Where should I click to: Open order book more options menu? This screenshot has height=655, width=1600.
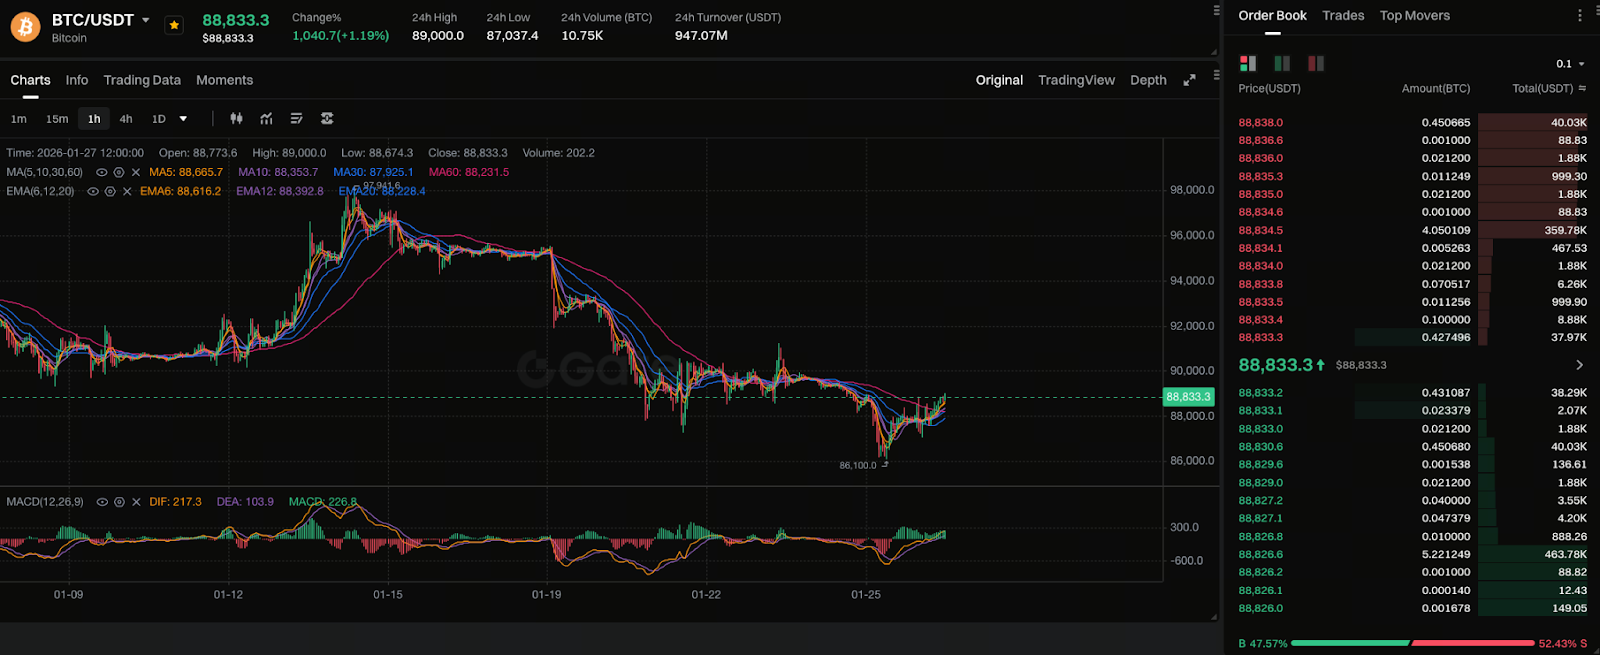(1580, 16)
